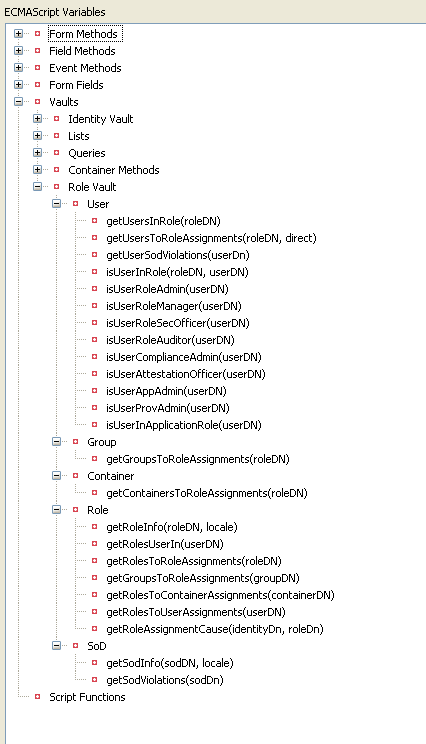Click the red icon beside SoD
Image resolution: width=426 pixels, height=744 pixels.
[x=75, y=646]
